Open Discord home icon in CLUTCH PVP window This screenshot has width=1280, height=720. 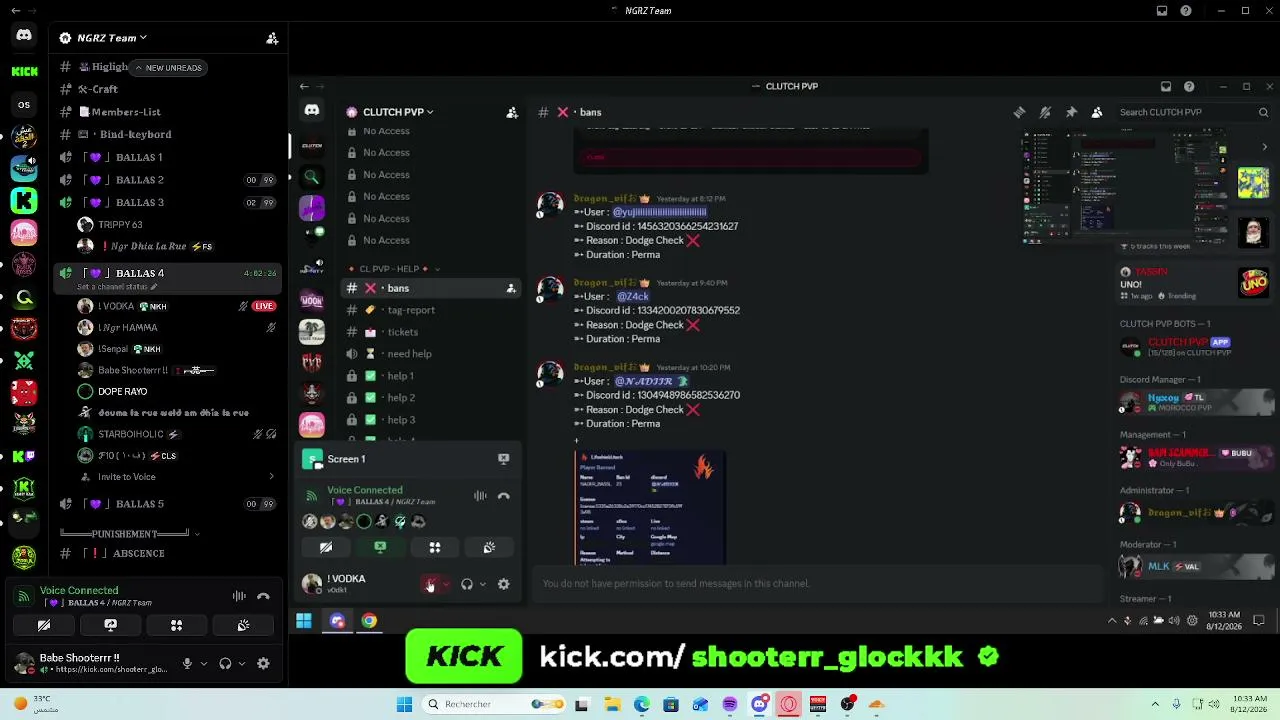coord(312,111)
